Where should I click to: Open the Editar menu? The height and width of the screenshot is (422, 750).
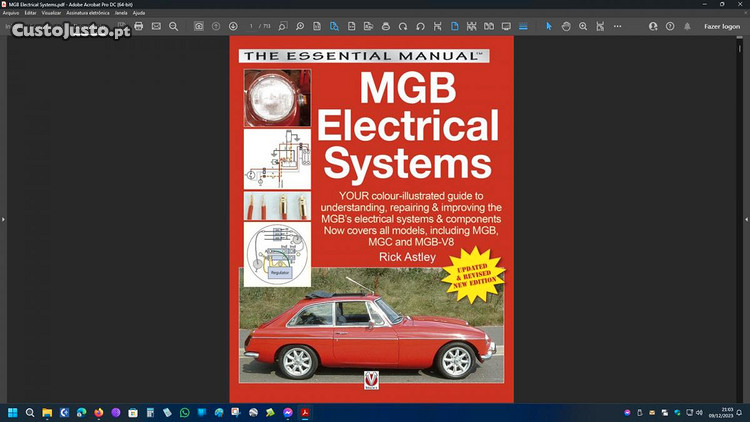[30, 13]
